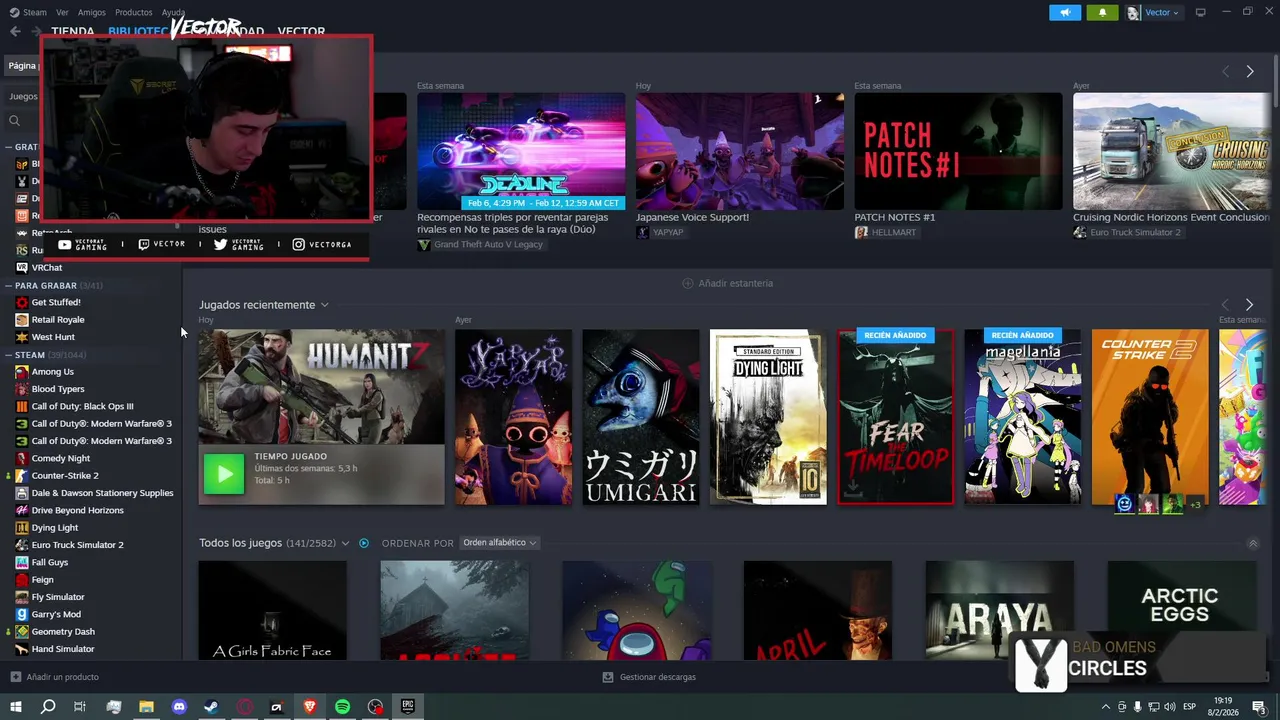This screenshot has height=720, width=1280.
Task: Open the Windows Start menu
Action: pyautogui.click(x=15, y=707)
